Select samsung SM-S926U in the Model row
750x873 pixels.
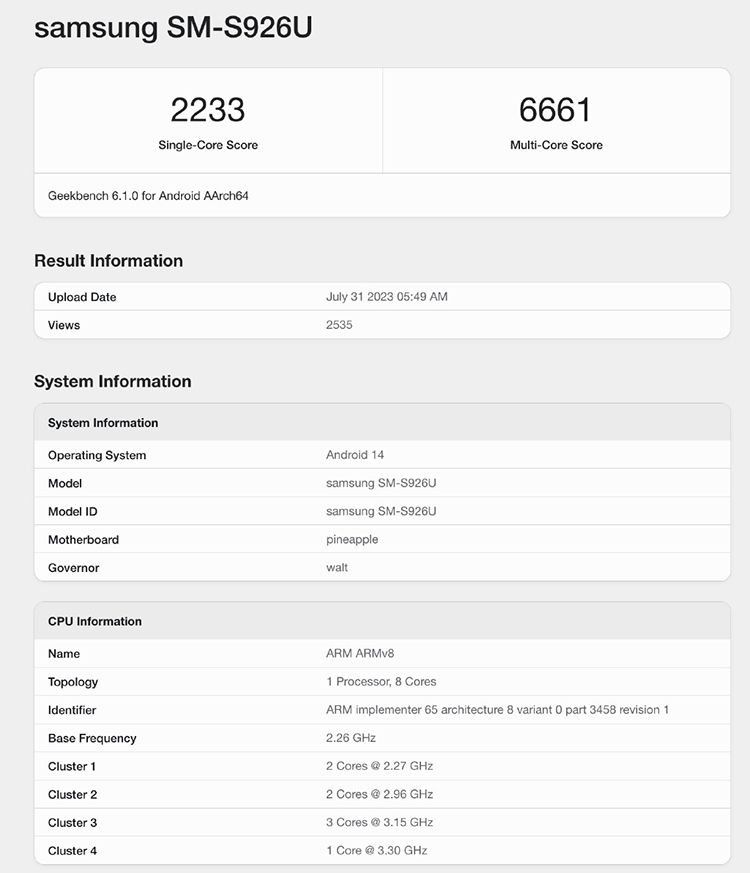tap(381, 483)
